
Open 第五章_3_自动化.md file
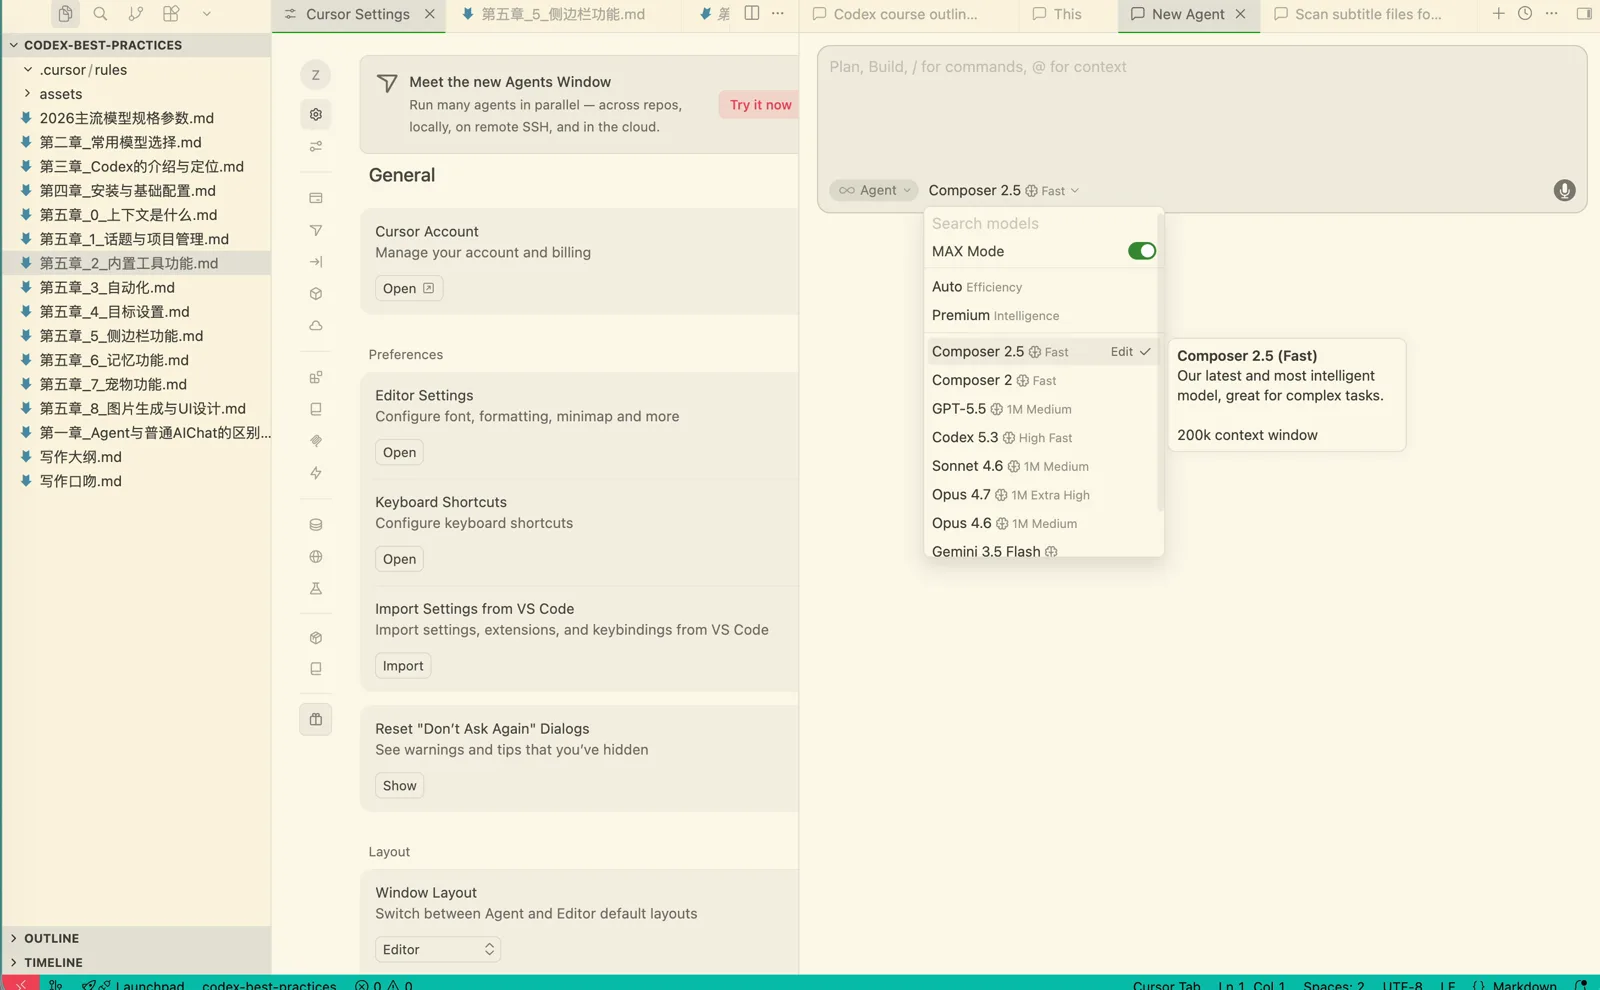(x=136, y=287)
